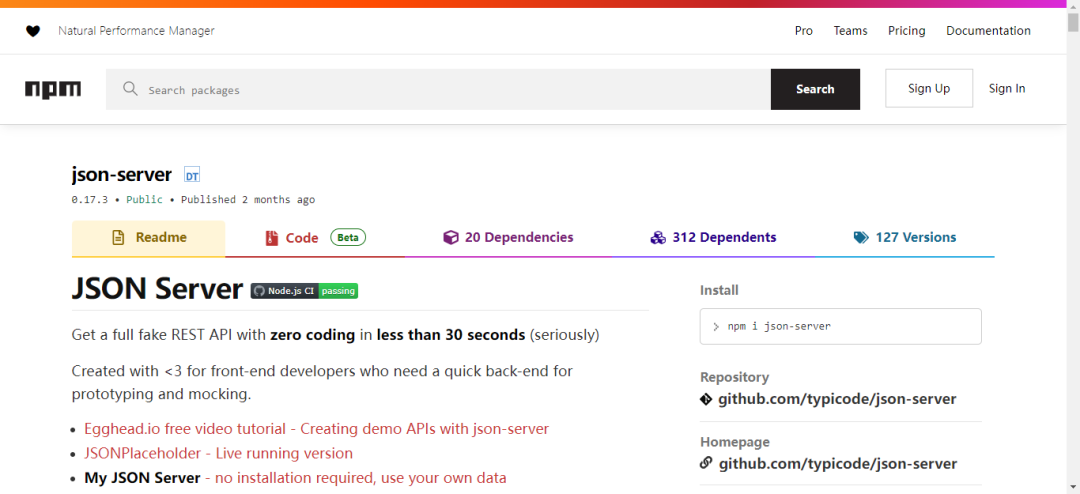Click the Natural Performance Manager text
1080x494 pixels.
136,31
